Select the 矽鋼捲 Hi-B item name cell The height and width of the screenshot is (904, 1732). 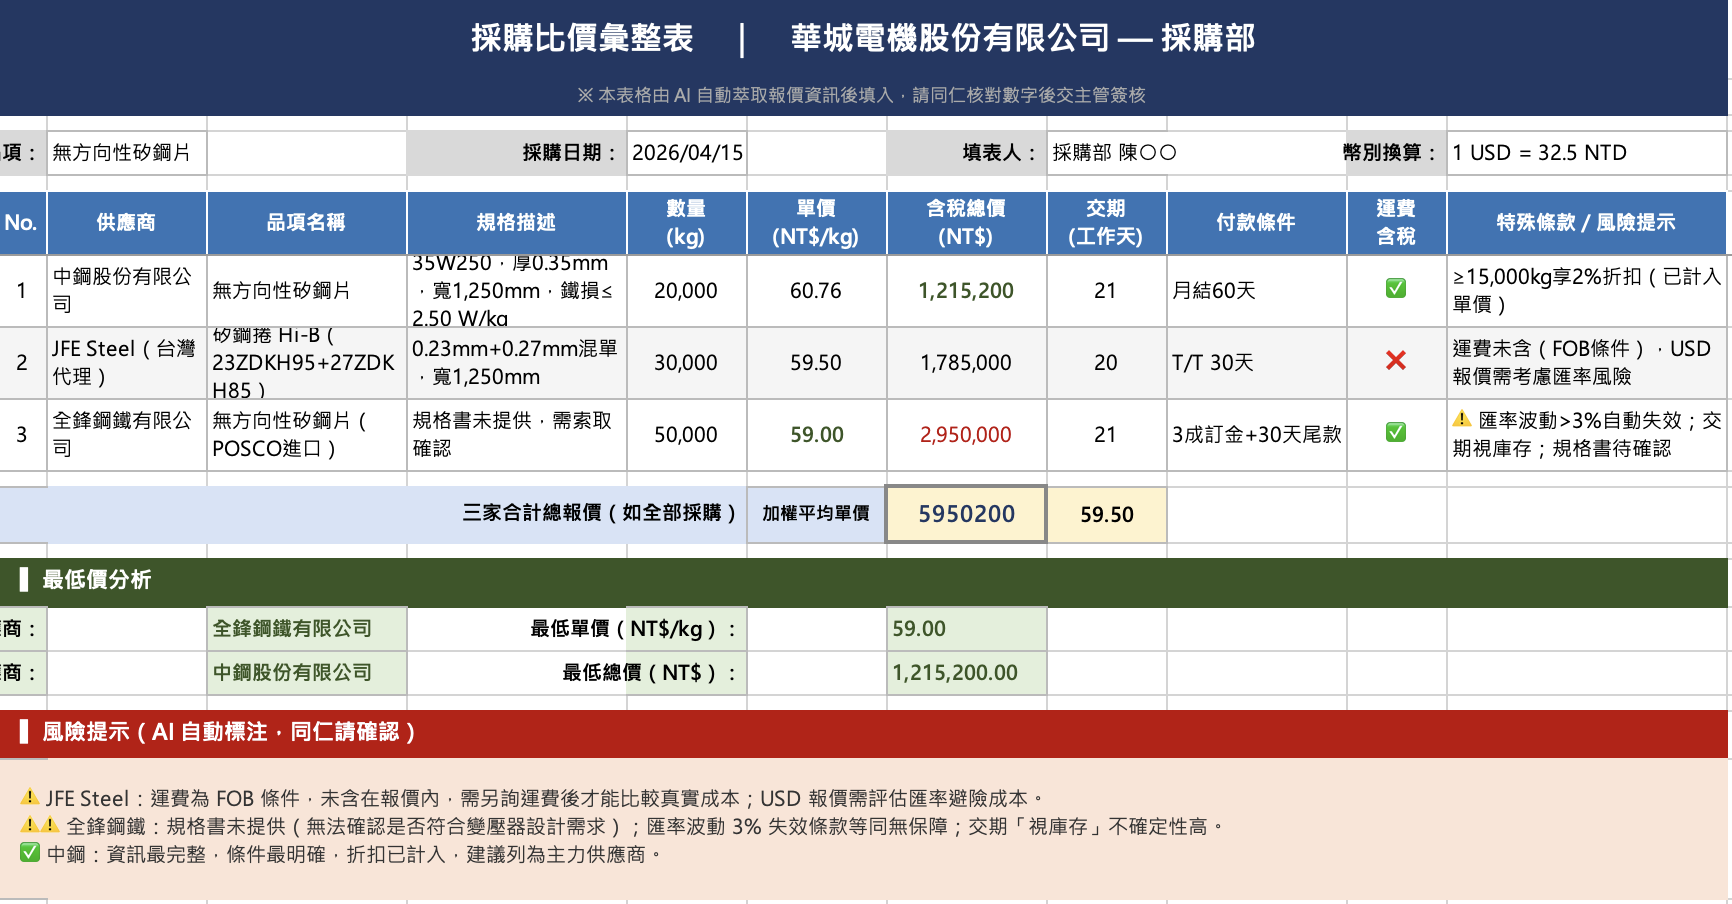(x=307, y=363)
